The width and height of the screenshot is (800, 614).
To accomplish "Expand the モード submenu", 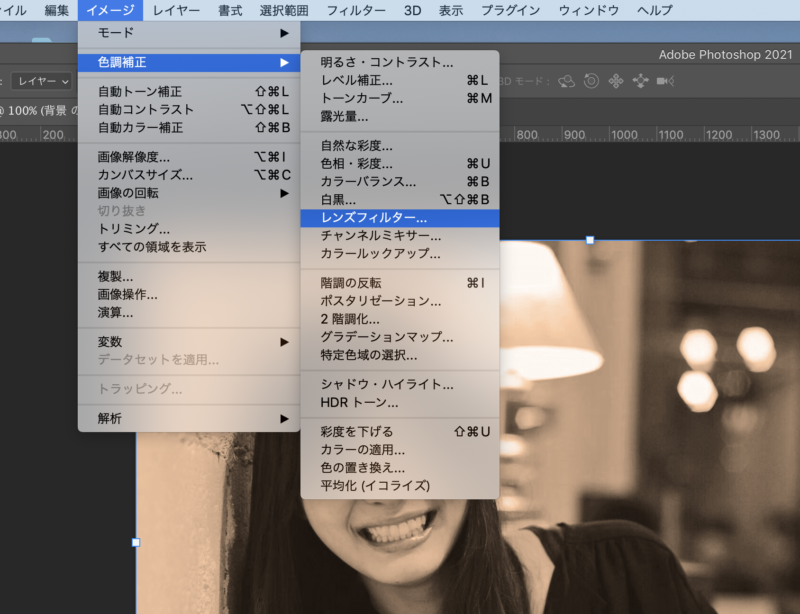I will tap(188, 33).
